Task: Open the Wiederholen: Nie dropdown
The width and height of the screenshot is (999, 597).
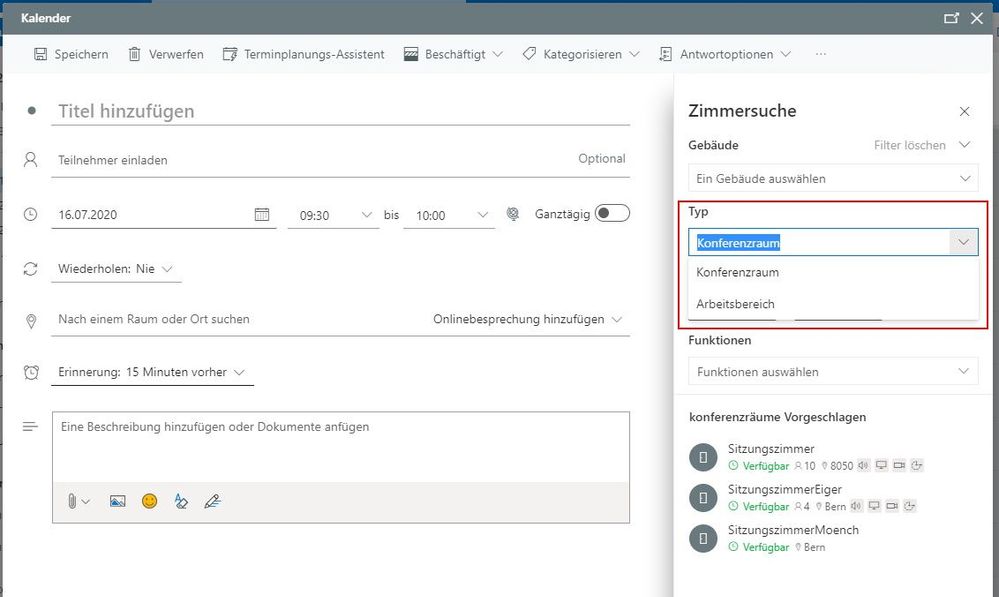Action: 116,269
